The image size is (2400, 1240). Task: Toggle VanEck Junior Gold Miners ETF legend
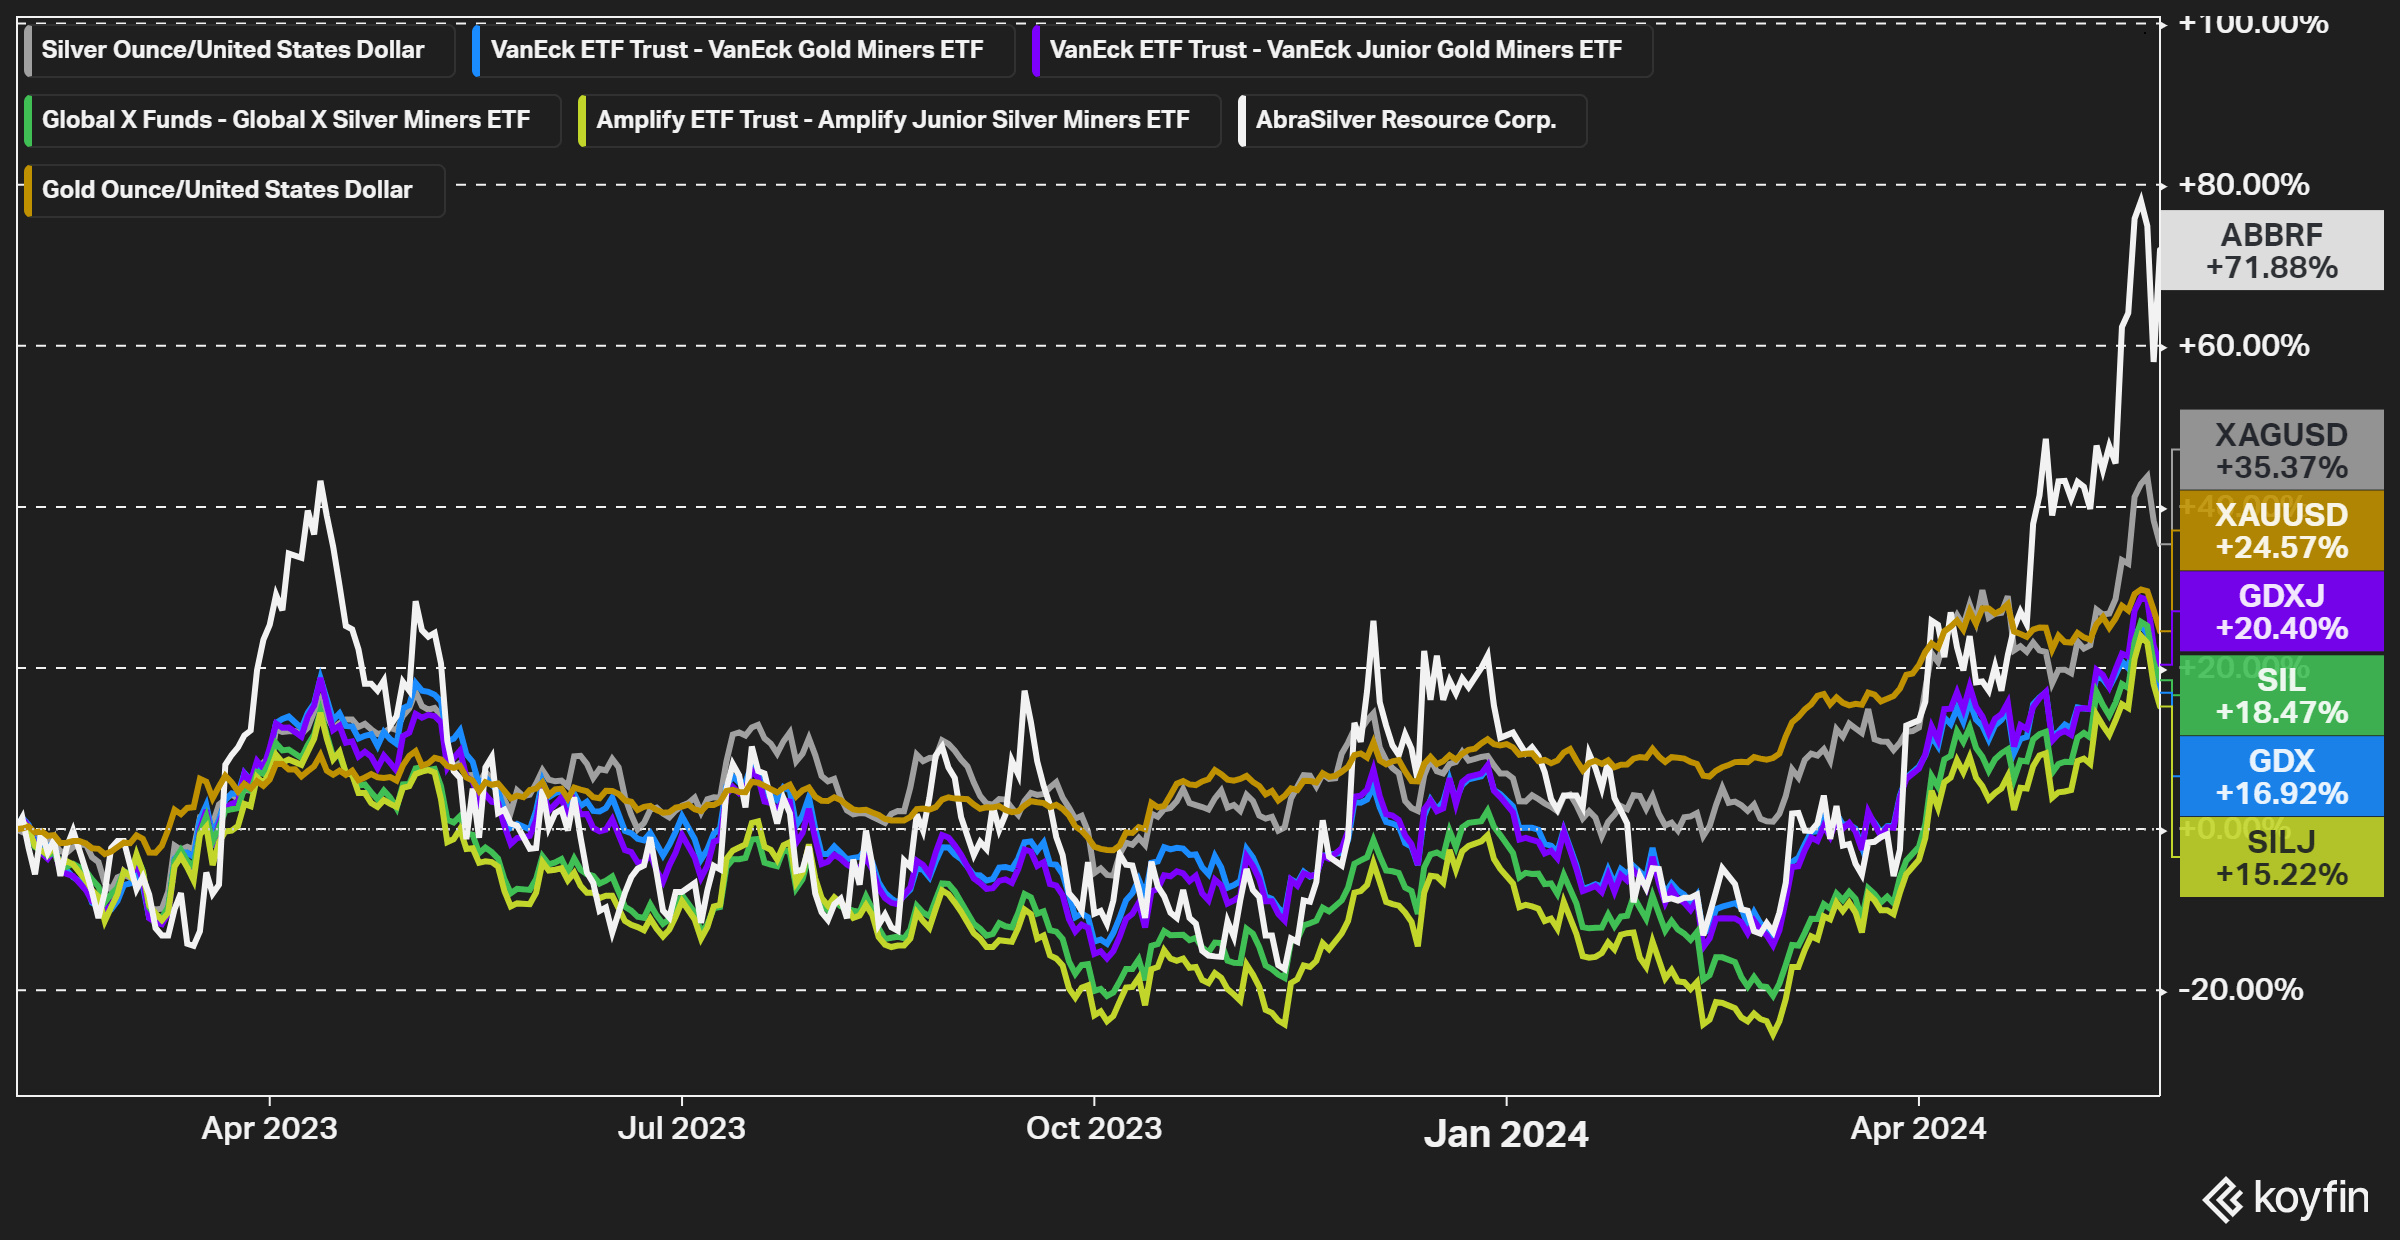[1335, 50]
